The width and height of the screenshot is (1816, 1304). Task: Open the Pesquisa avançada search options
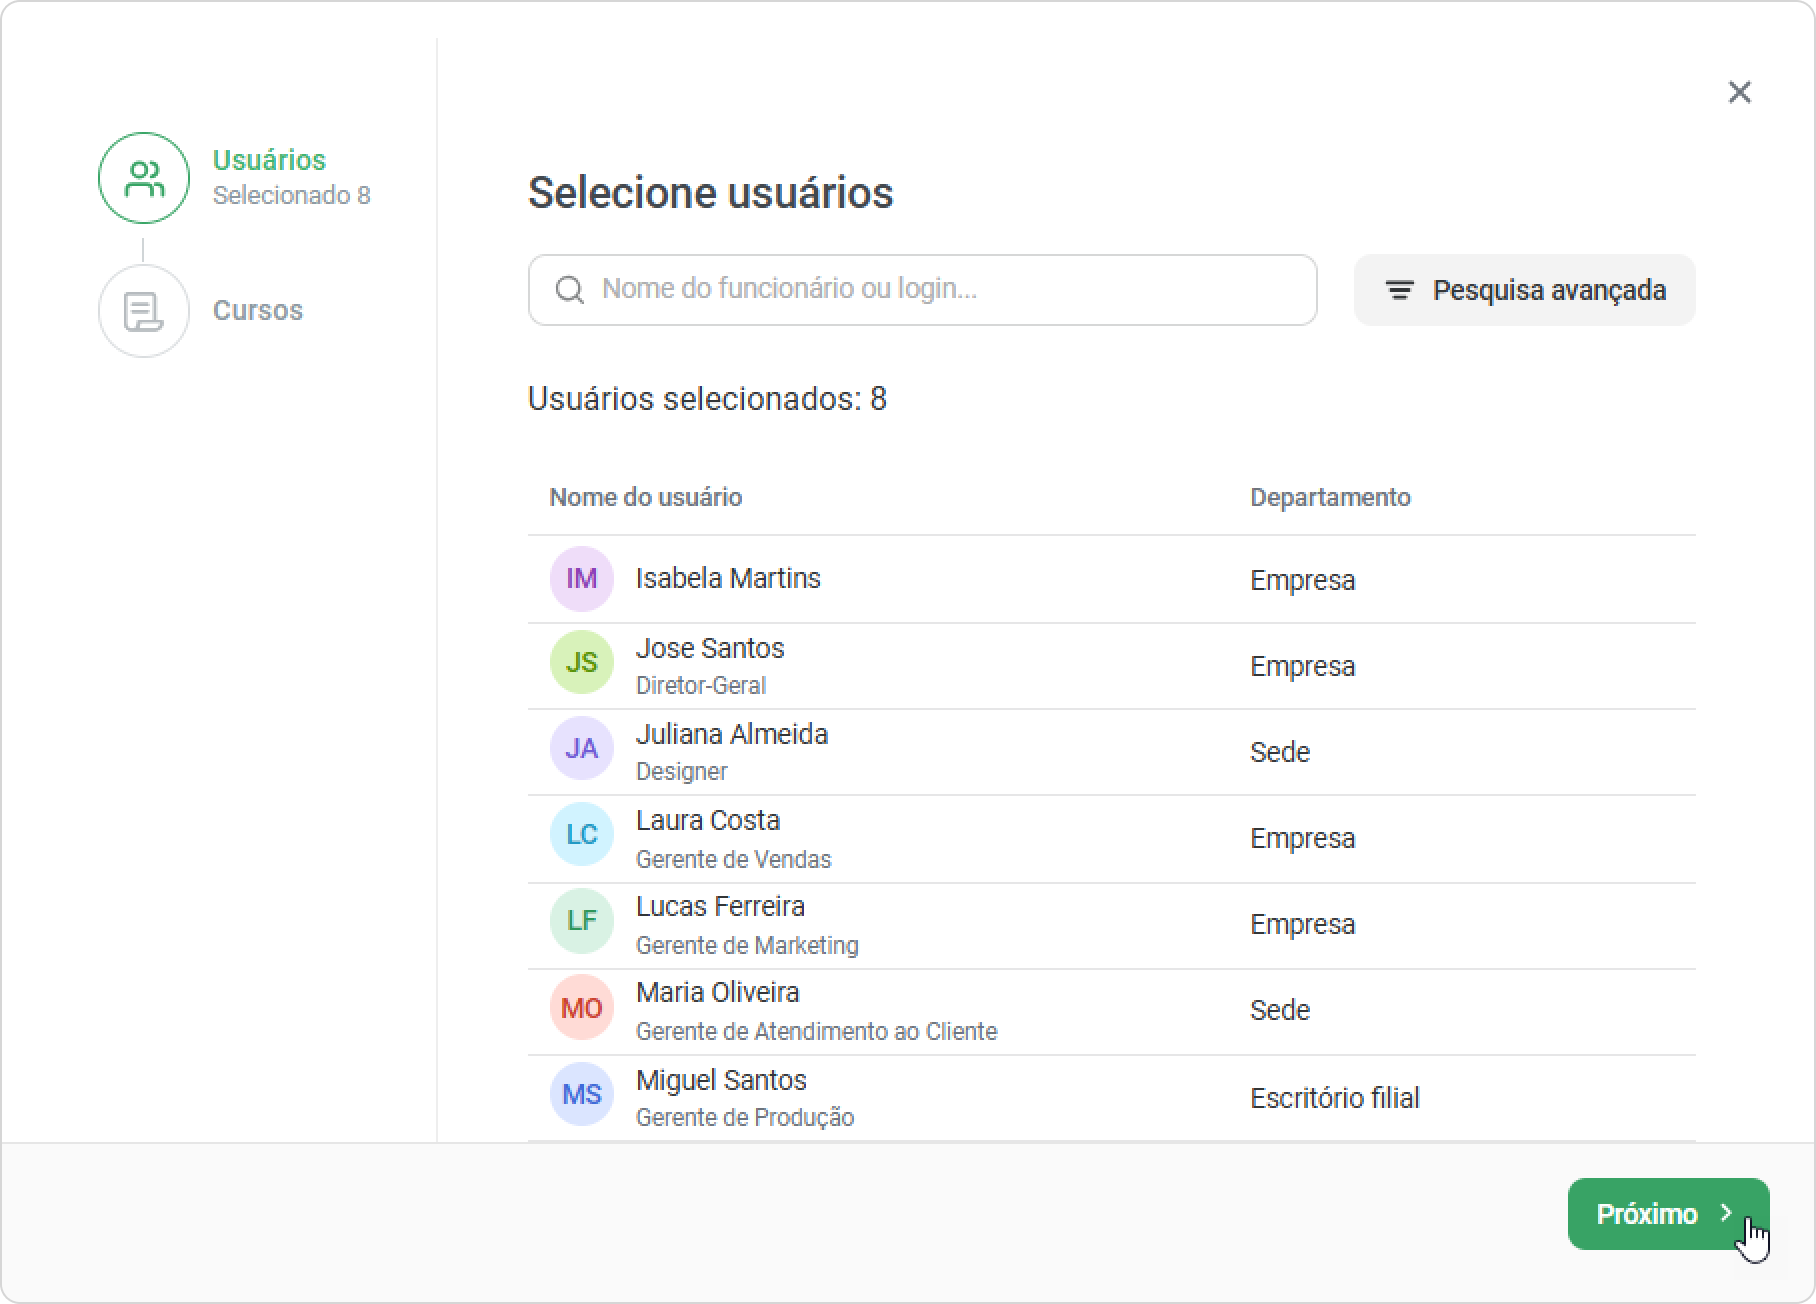coord(1524,290)
